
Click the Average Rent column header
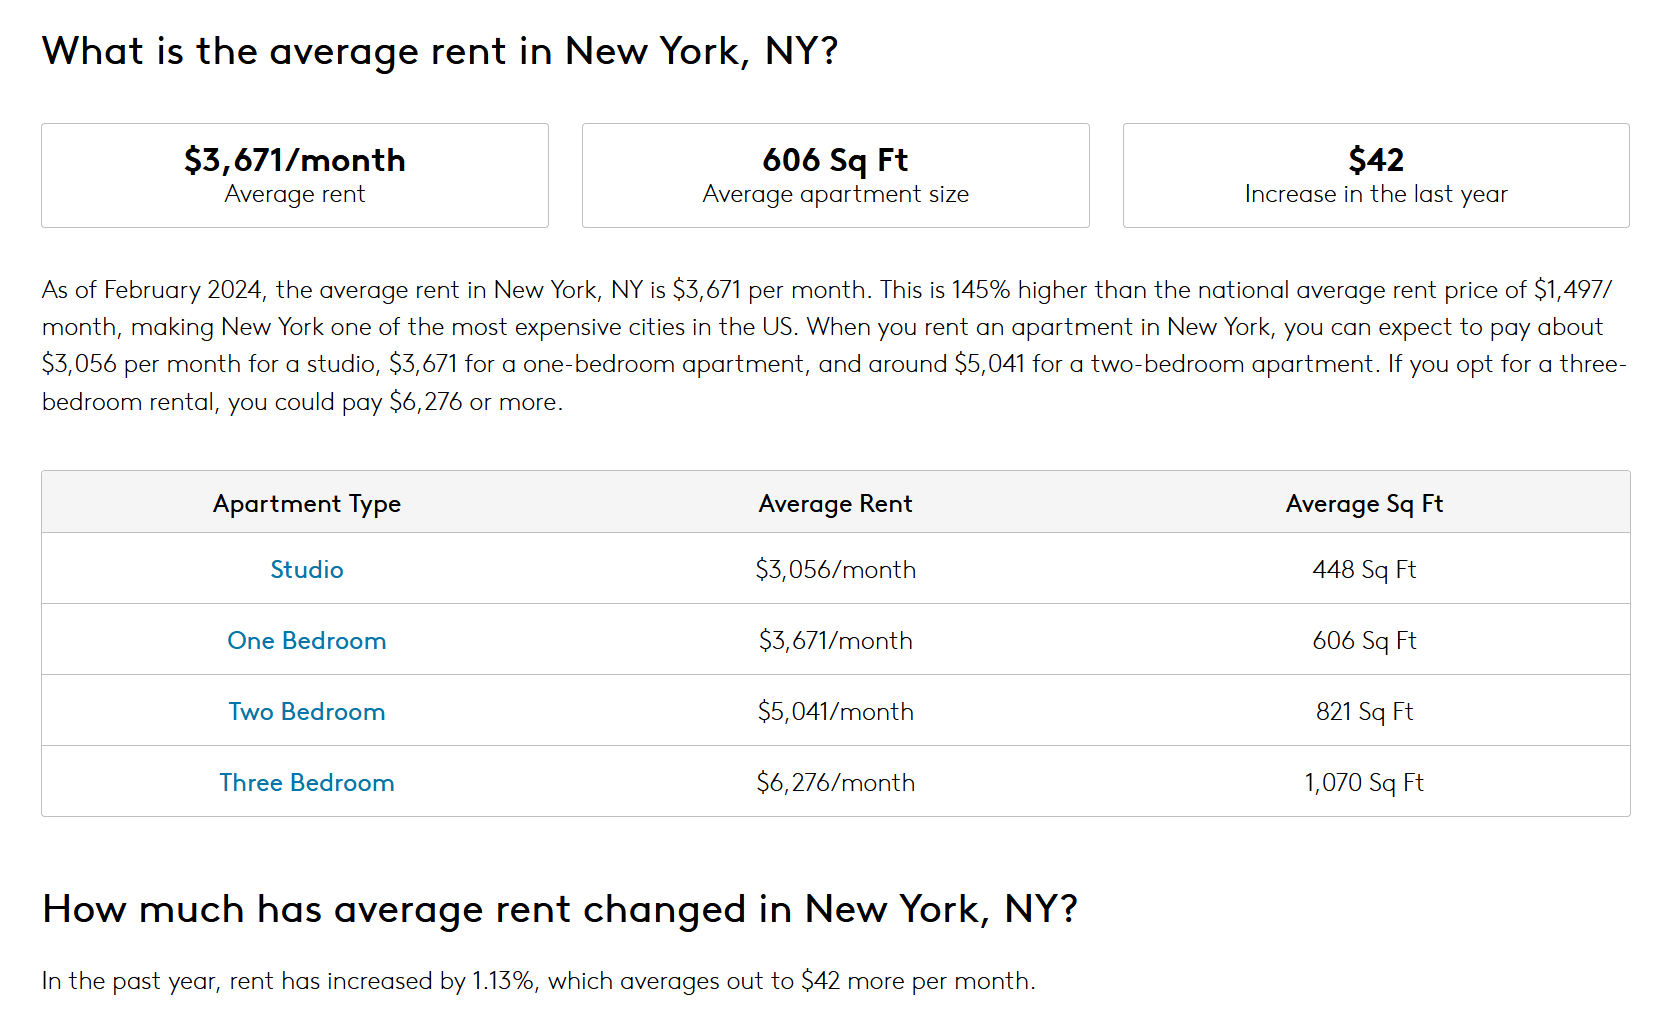[835, 504]
